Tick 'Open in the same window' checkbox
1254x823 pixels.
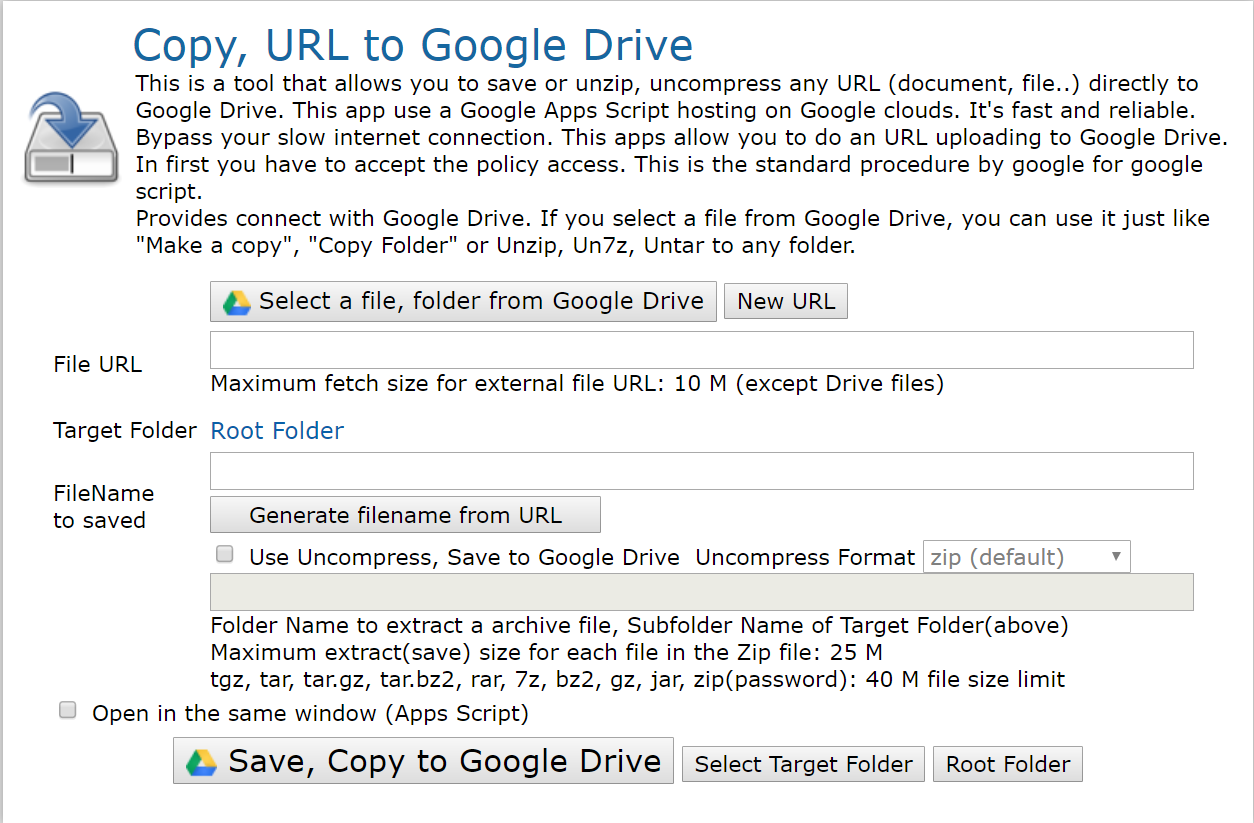click(68, 711)
